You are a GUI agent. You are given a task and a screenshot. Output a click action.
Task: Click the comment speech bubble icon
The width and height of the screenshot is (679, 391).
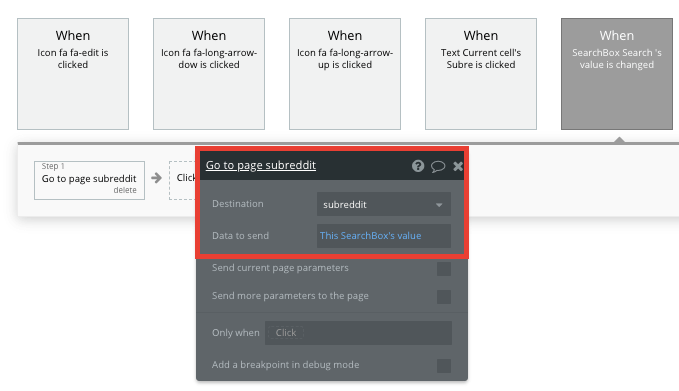(x=438, y=166)
